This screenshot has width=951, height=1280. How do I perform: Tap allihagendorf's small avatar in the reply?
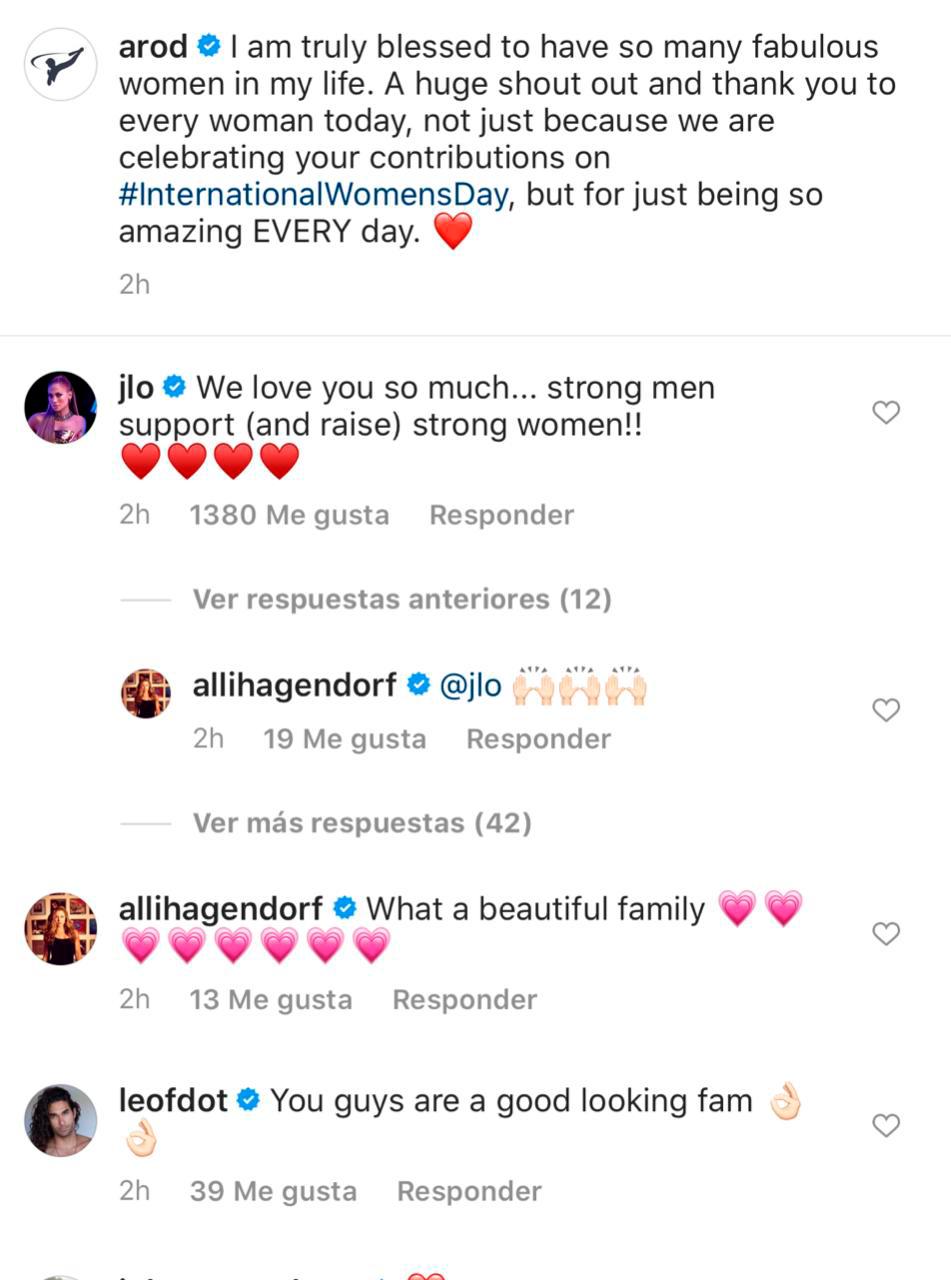coord(146,694)
